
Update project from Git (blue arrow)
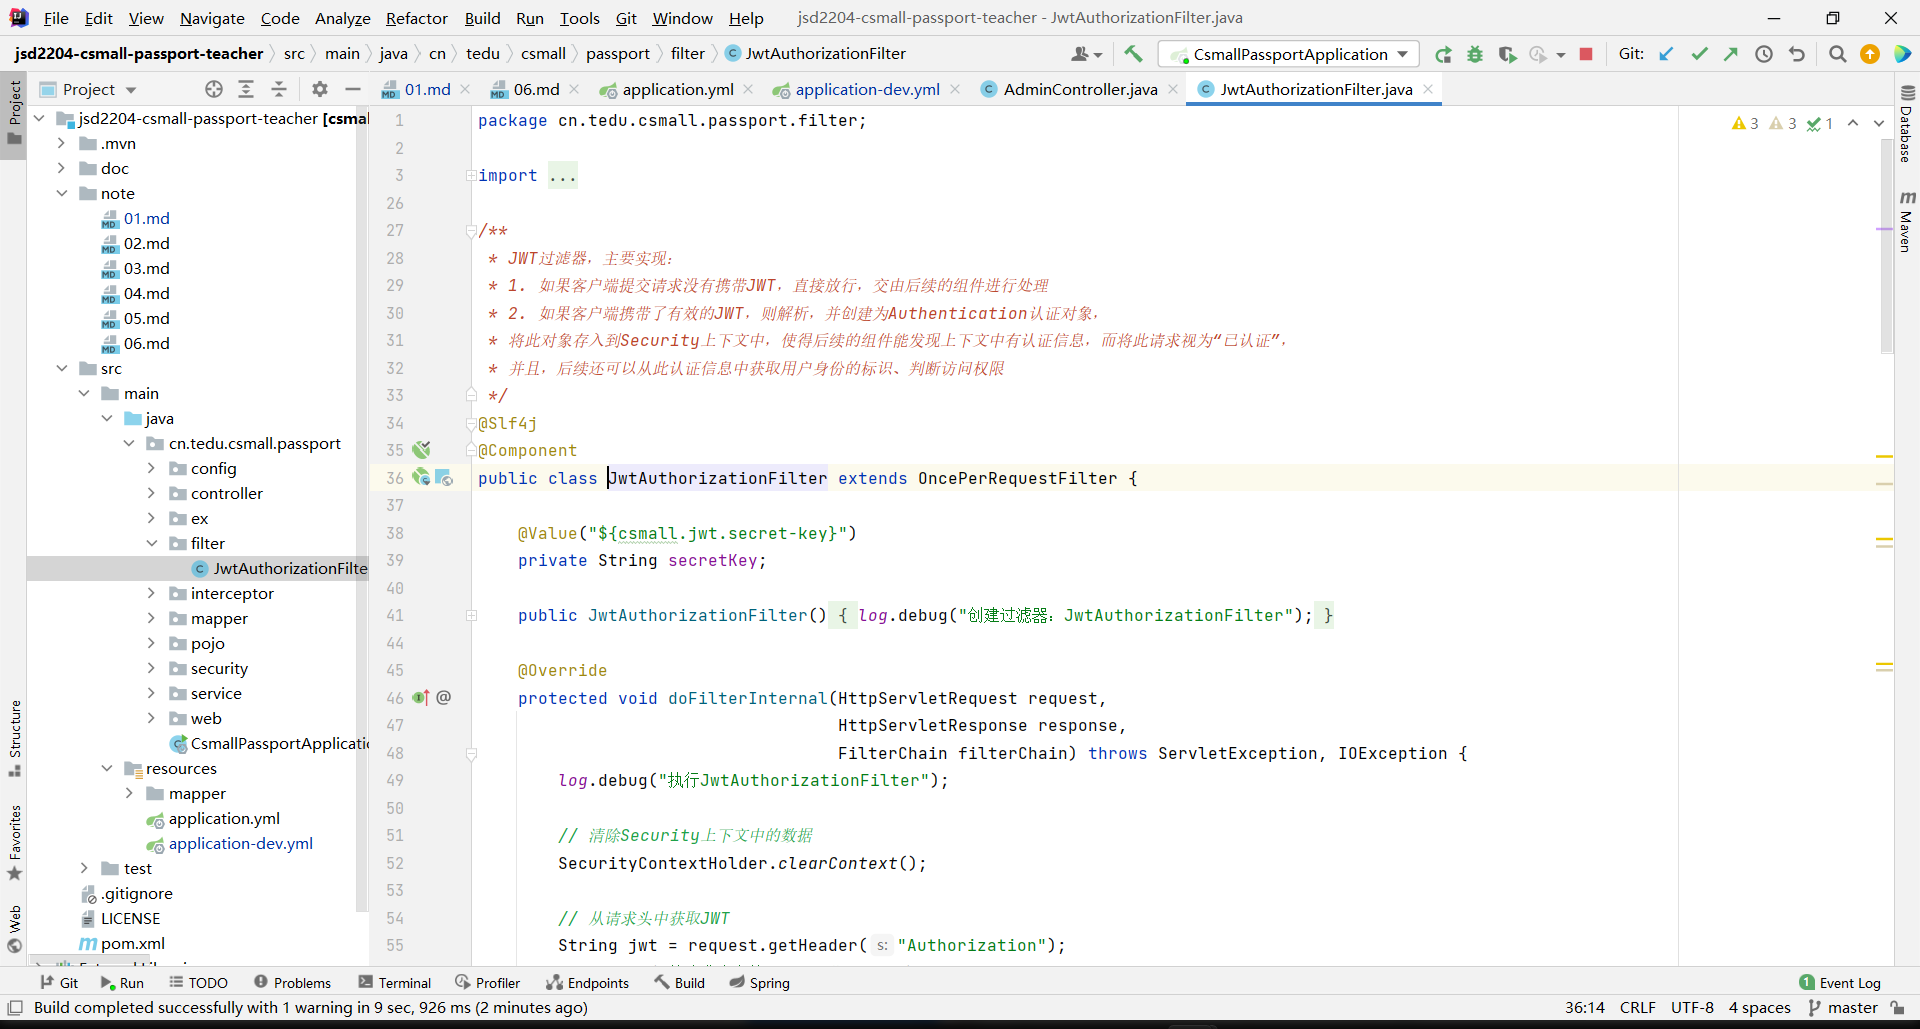click(1666, 54)
